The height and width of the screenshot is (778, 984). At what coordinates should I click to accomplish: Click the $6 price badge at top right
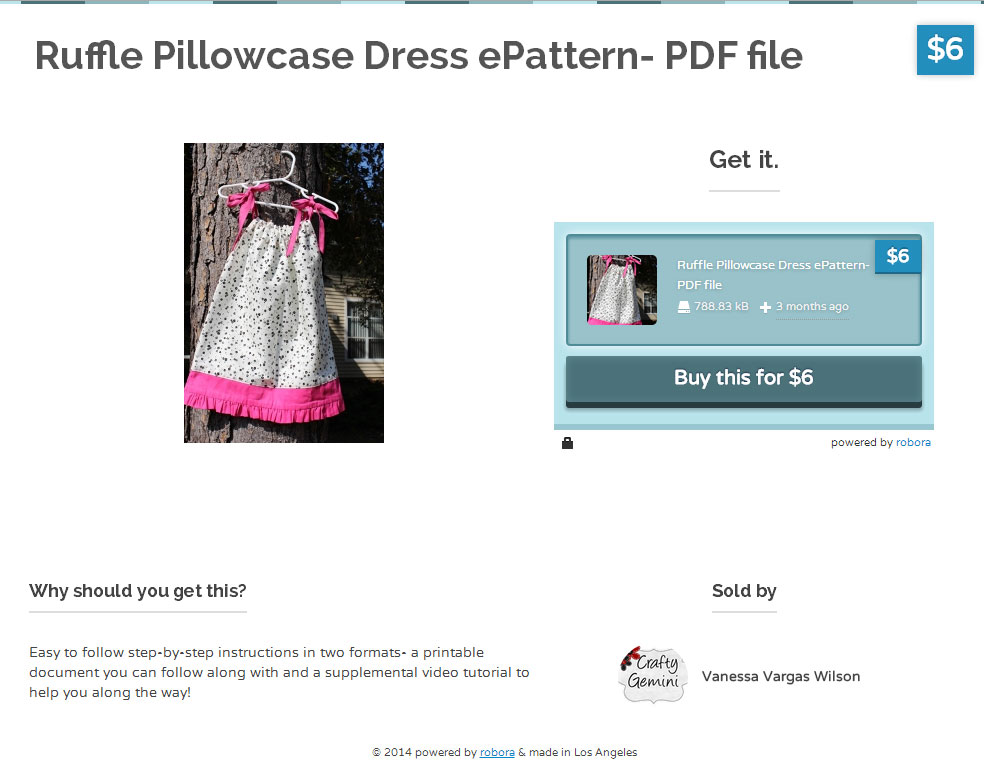coord(945,50)
